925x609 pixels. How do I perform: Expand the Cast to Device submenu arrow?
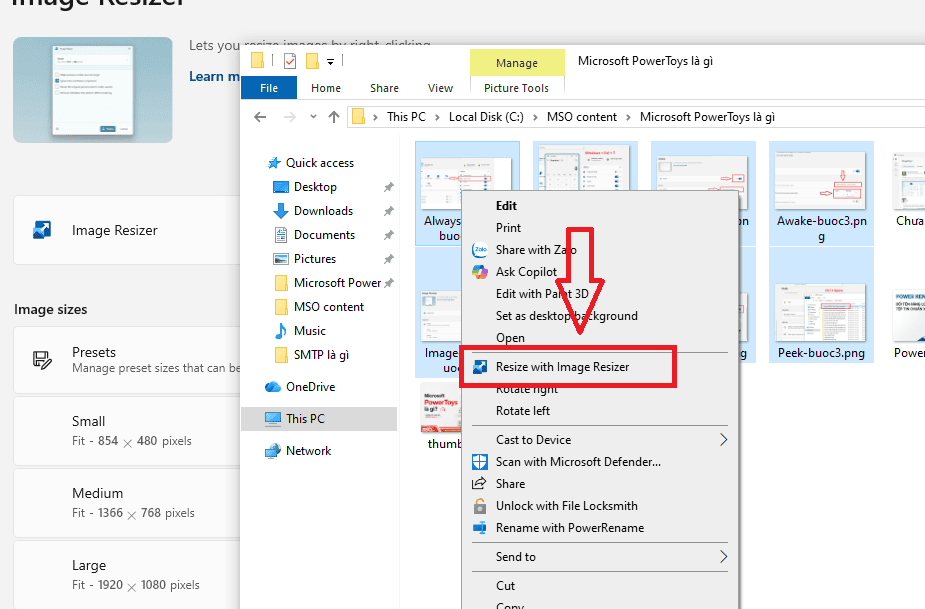click(x=723, y=440)
